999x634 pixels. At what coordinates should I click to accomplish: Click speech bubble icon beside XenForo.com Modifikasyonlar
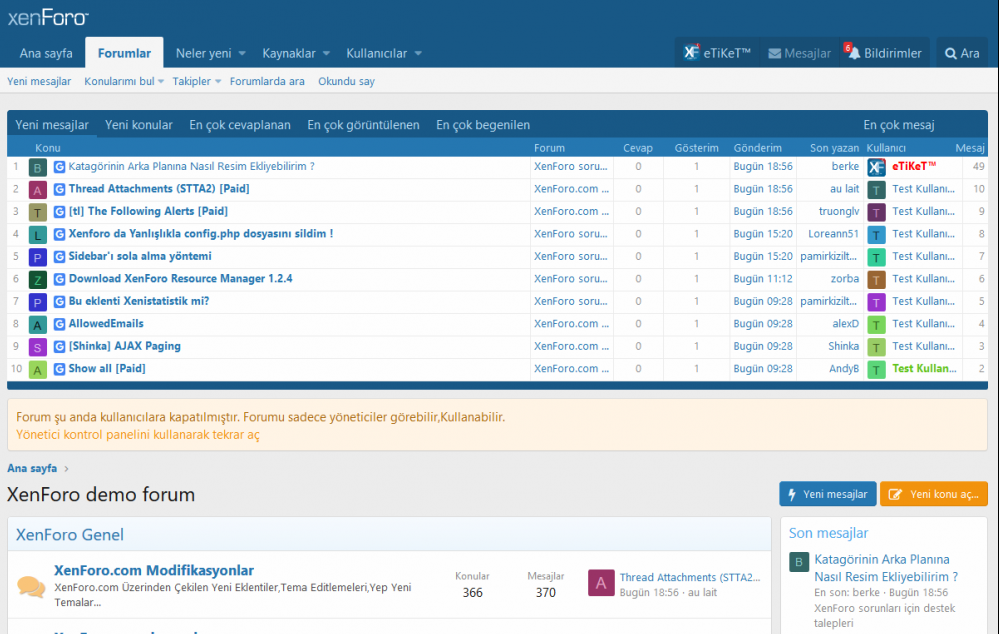31,586
